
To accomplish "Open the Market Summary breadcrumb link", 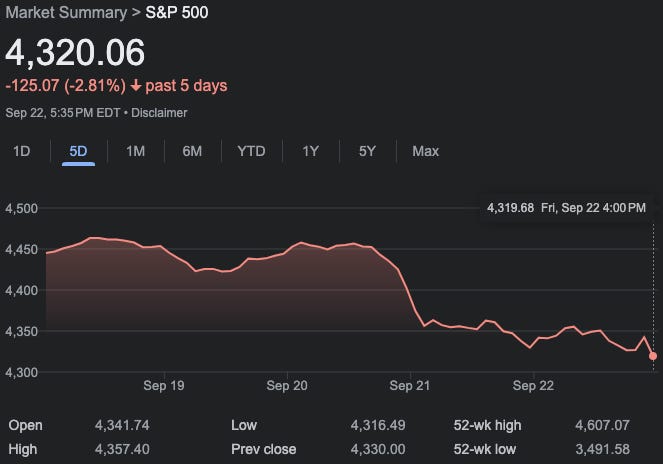I will point(66,12).
